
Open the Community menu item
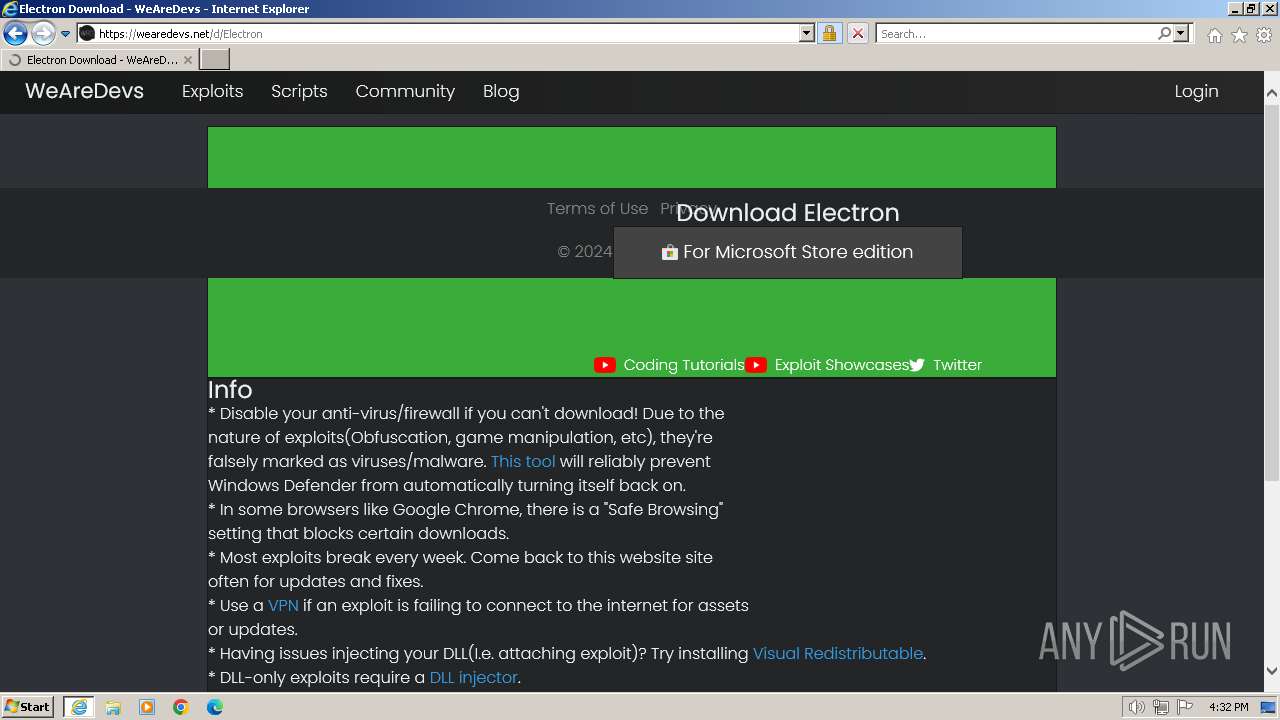(405, 91)
